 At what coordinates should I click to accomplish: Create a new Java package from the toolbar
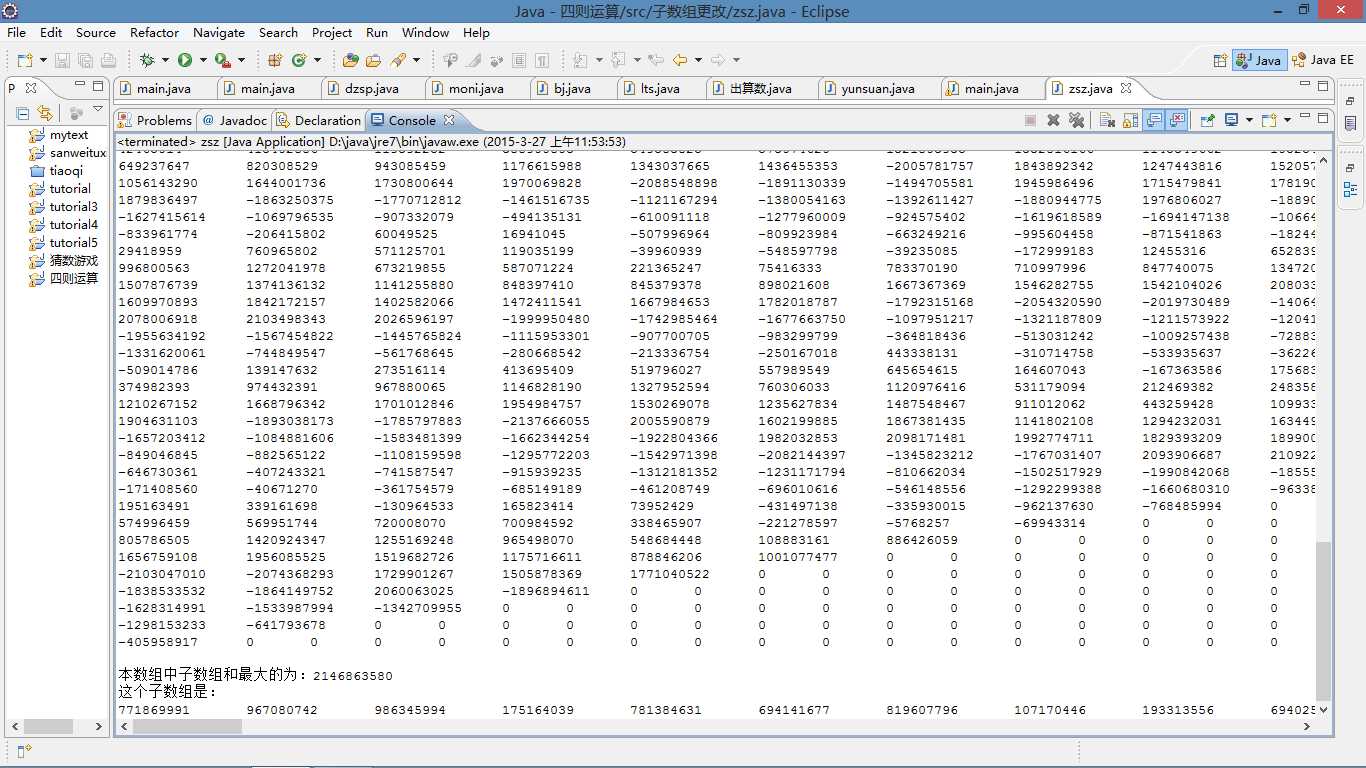coord(274,61)
